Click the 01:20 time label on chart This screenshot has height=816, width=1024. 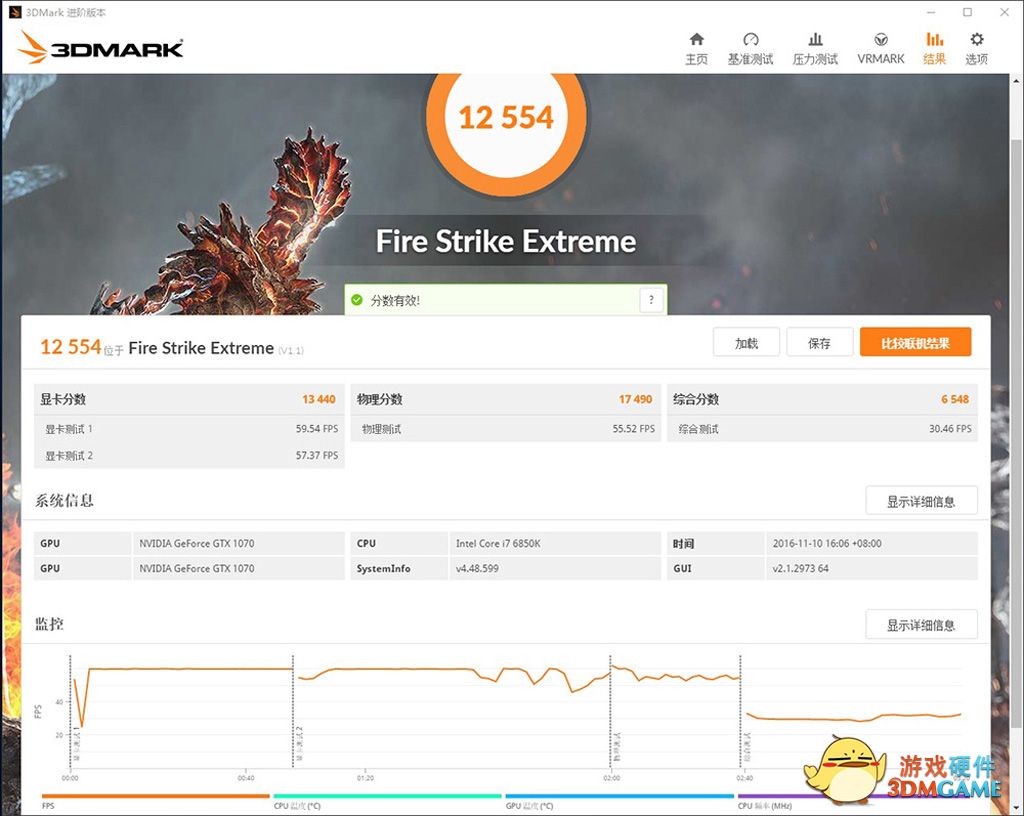tap(365, 778)
